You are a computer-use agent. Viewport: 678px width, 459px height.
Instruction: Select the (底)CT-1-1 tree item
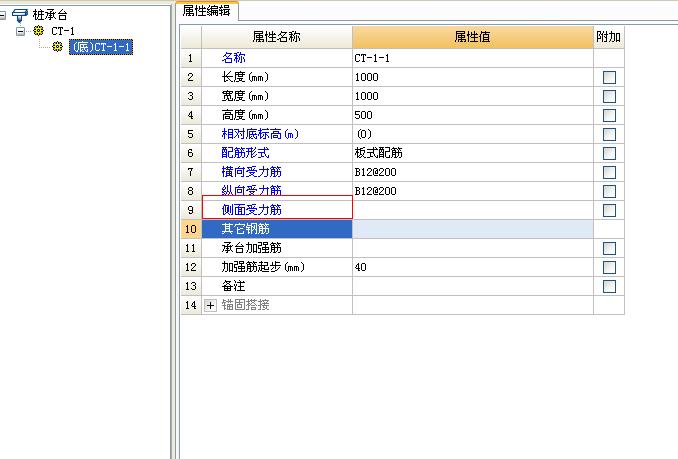click(x=101, y=47)
